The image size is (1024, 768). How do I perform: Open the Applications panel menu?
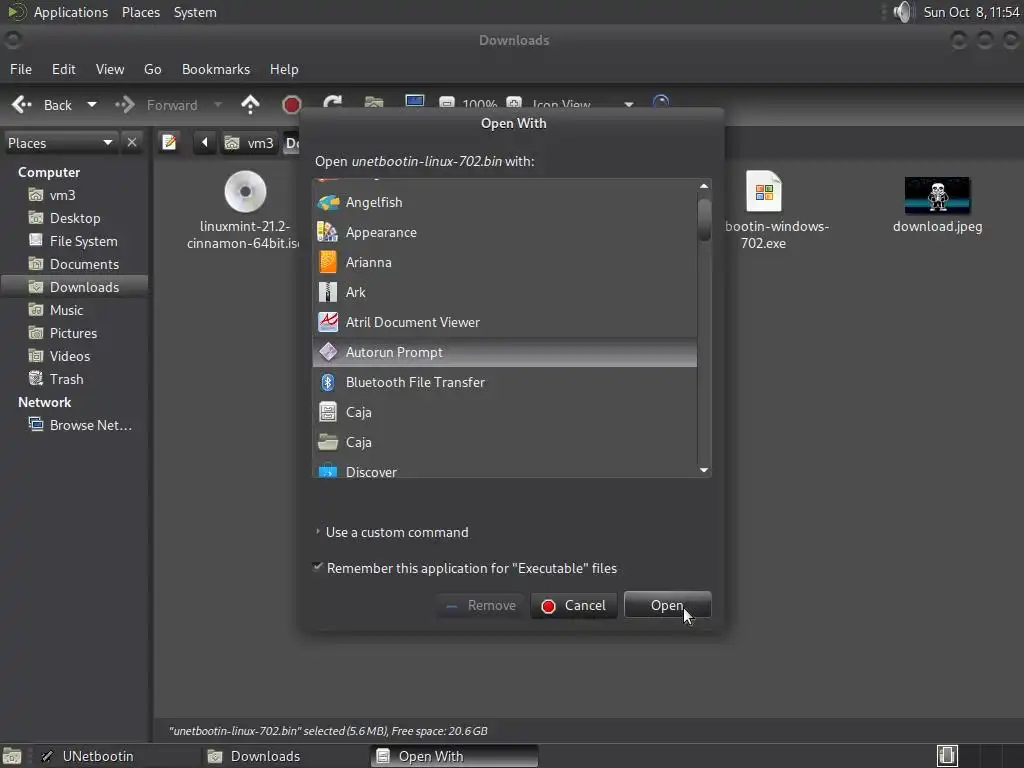pos(71,12)
